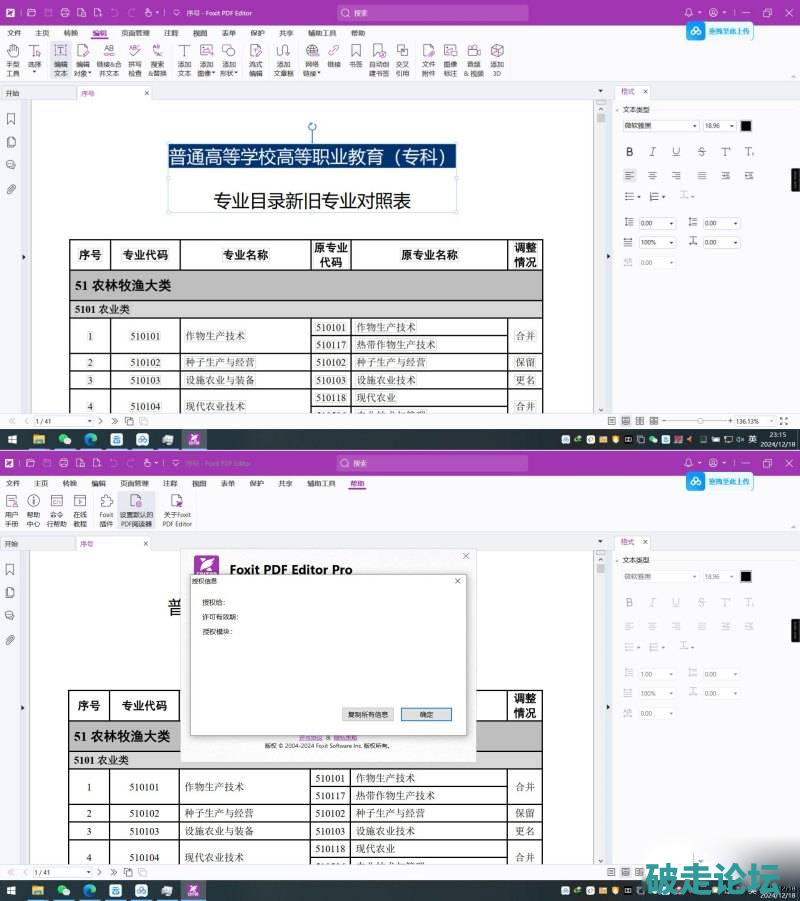Viewport: 800px width, 901px height.
Task: Click the 复制所有信息 button
Action: tap(368, 714)
